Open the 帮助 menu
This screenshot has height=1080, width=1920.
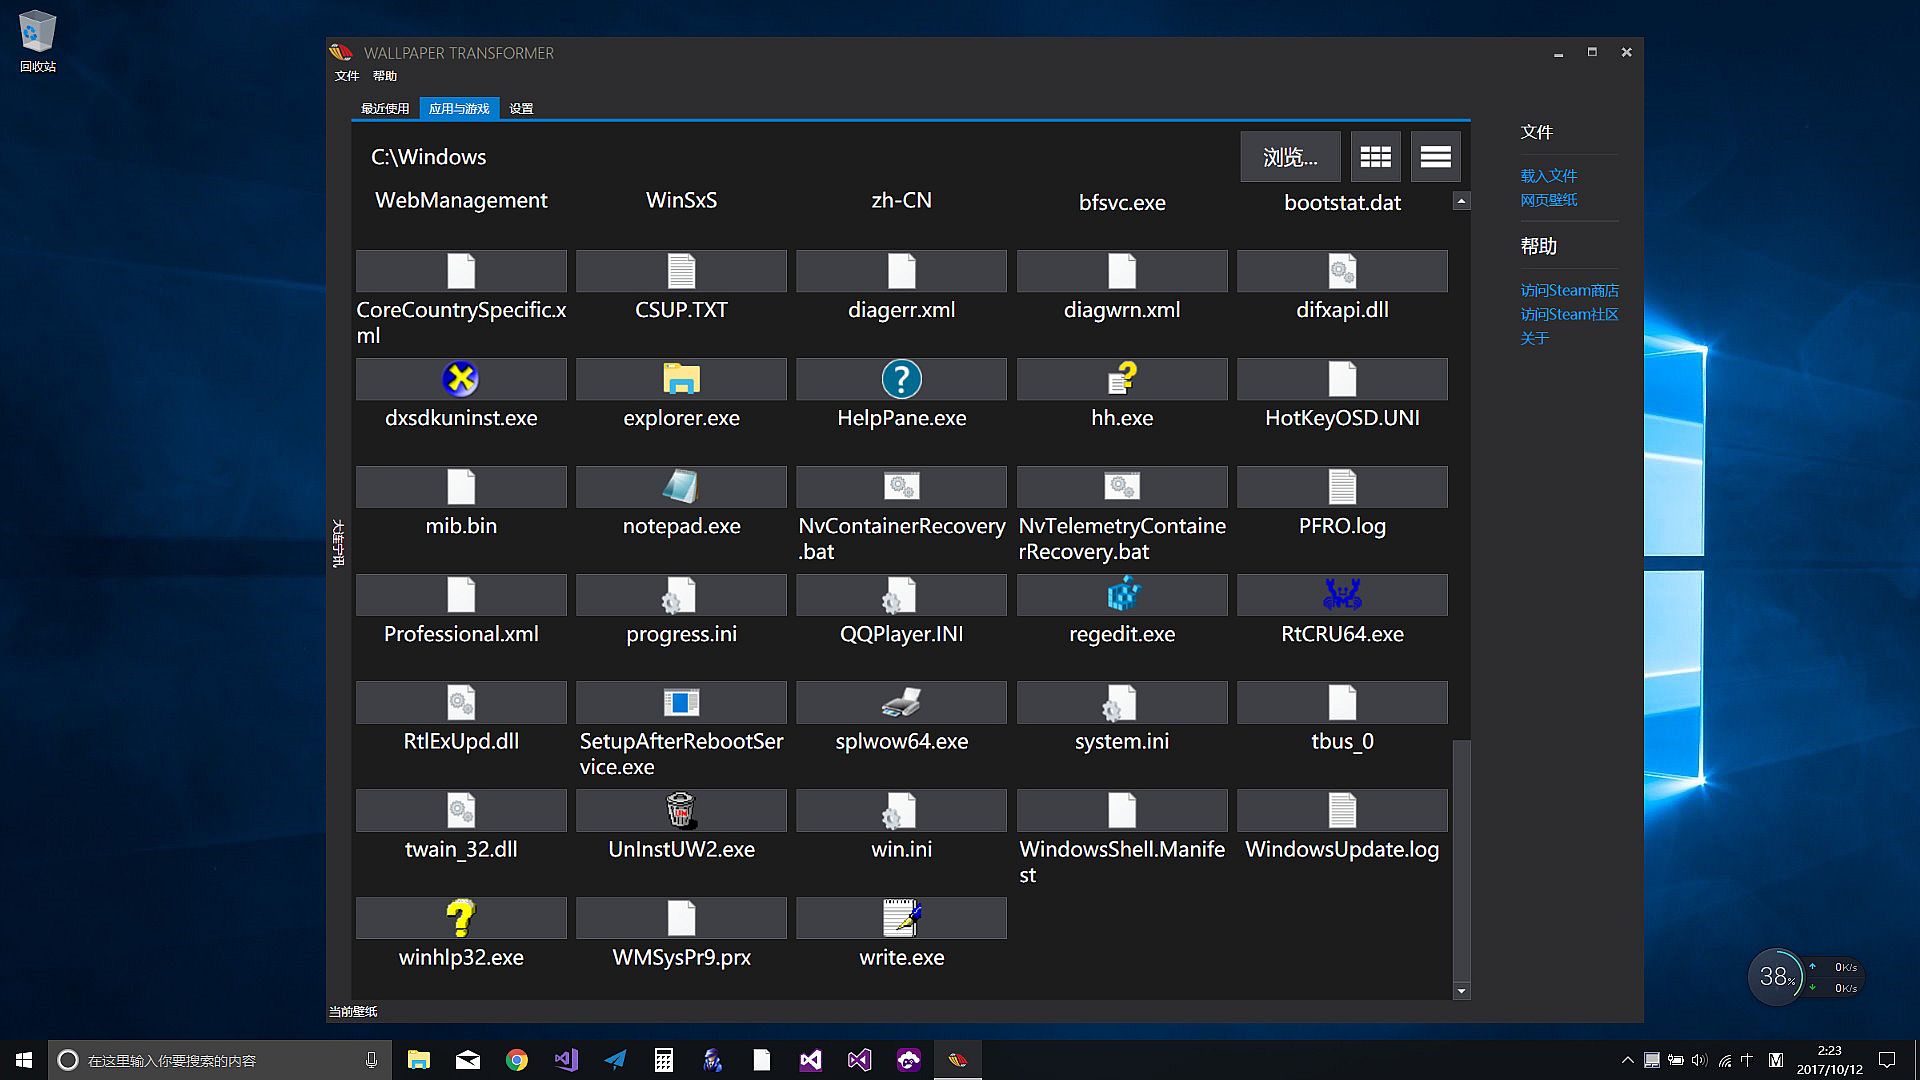385,76
